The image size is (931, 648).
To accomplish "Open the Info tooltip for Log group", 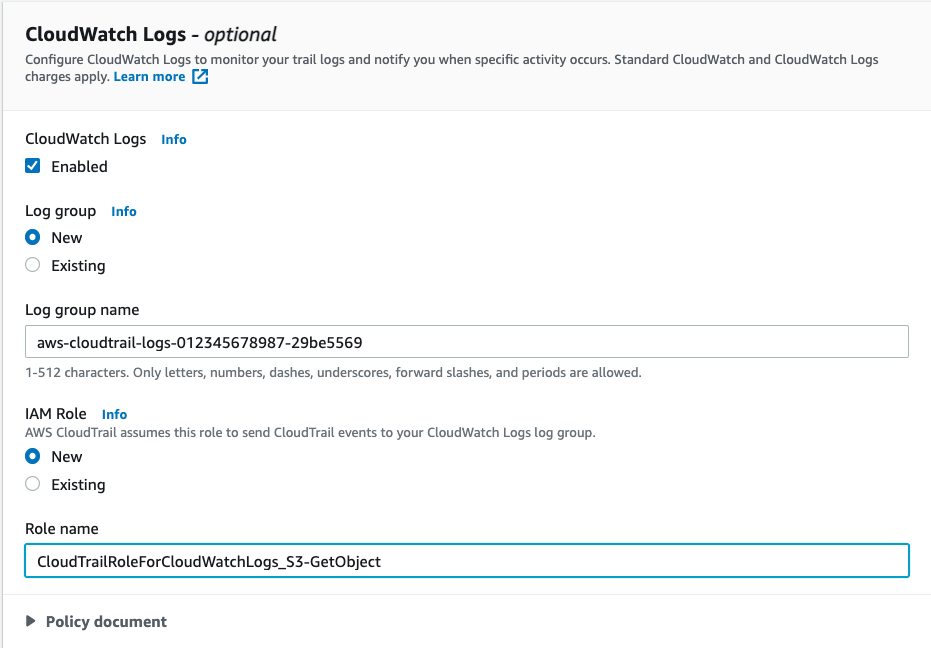I will click(x=124, y=211).
